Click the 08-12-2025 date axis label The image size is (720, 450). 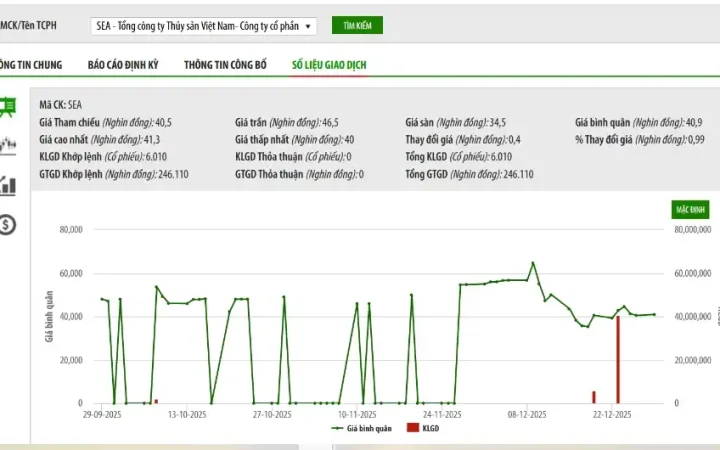tap(527, 415)
